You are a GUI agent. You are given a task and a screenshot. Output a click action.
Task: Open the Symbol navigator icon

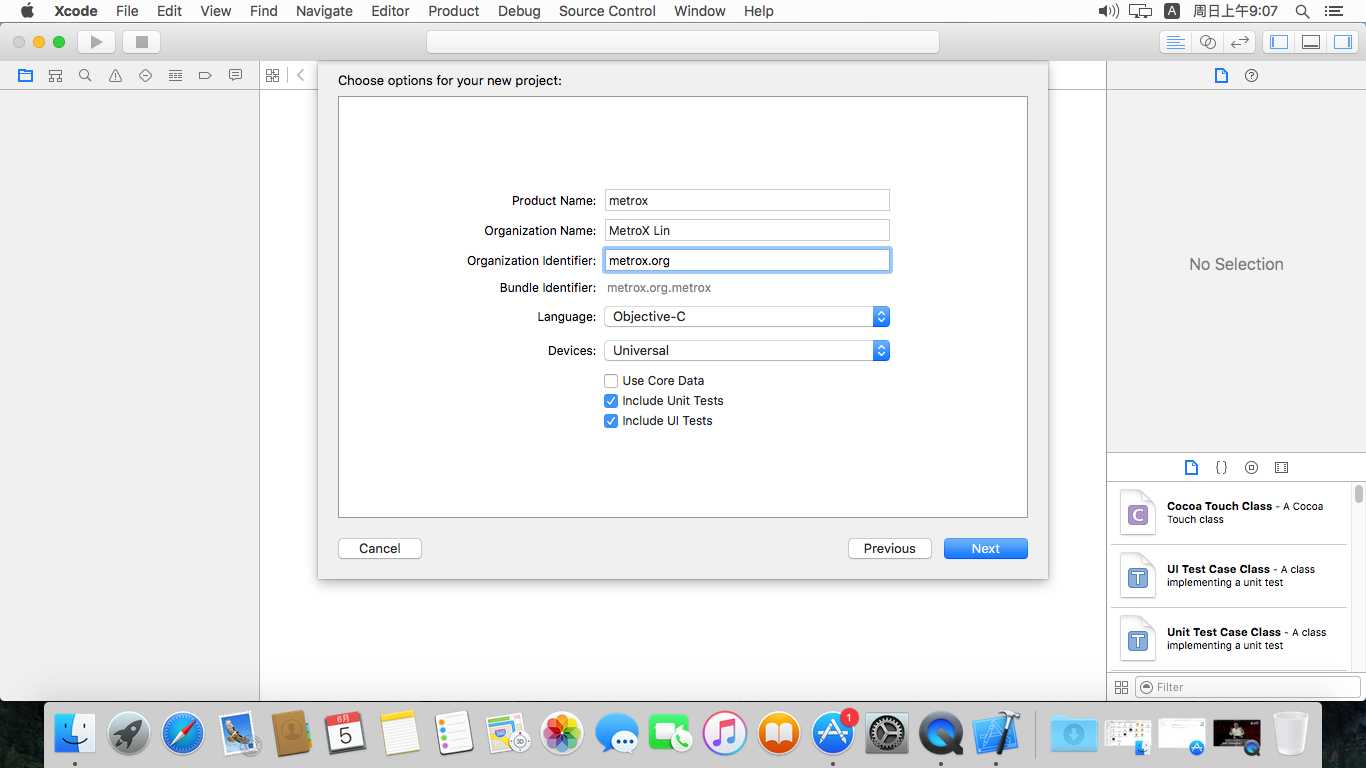click(55, 75)
